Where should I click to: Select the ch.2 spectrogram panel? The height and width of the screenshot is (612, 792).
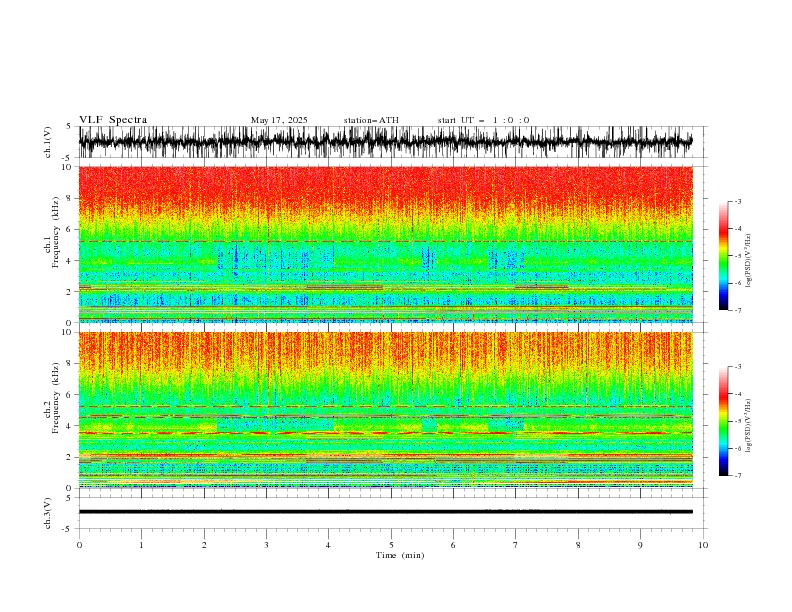[x=385, y=410]
